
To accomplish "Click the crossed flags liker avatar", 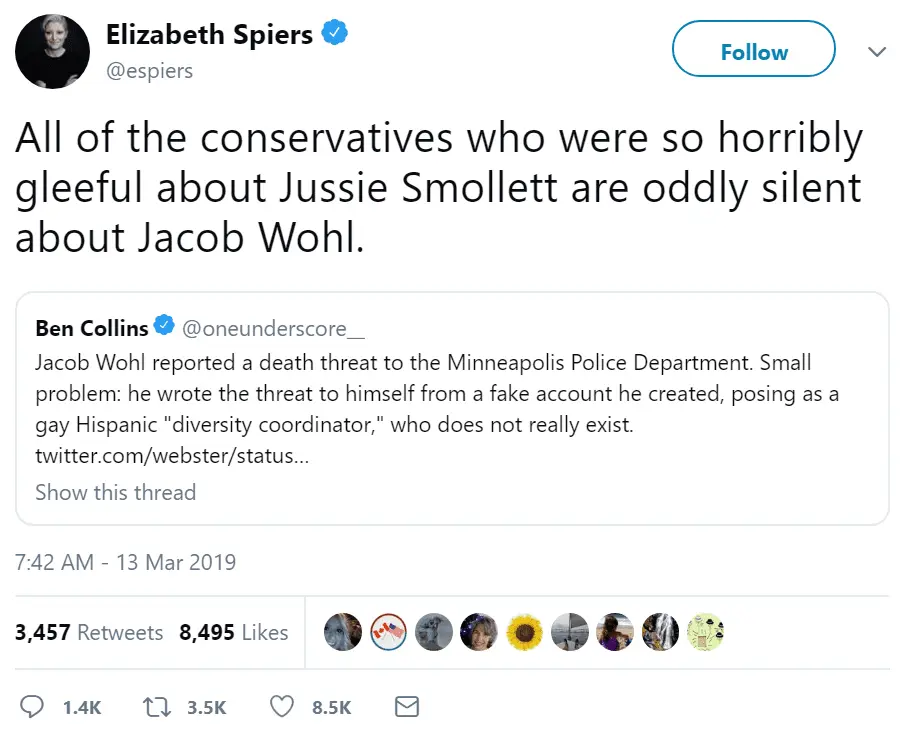I will (388, 631).
